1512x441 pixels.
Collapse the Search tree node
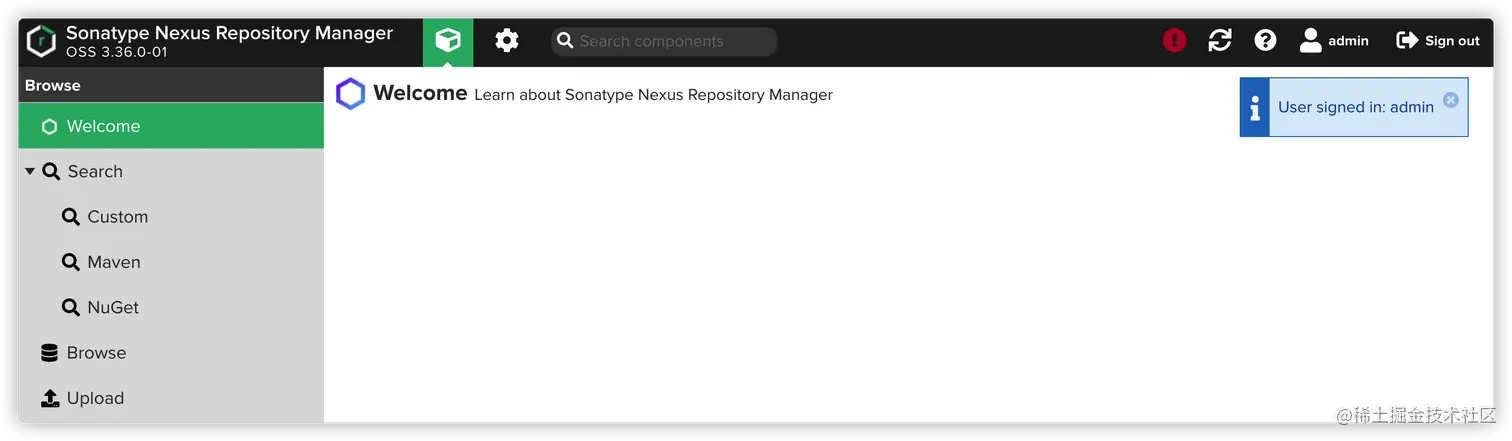pyautogui.click(x=30, y=172)
